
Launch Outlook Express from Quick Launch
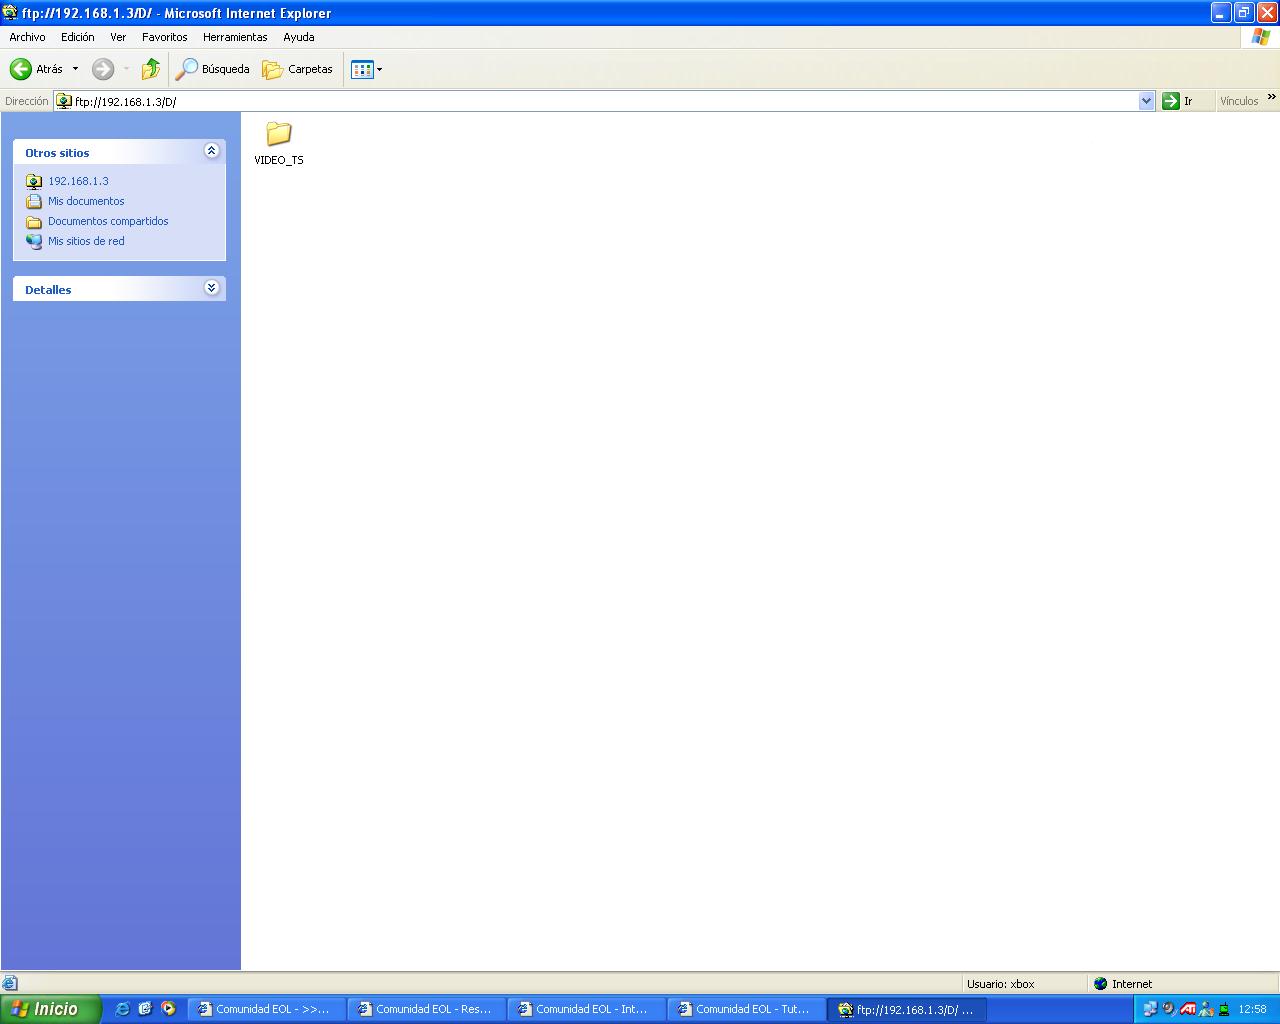click(x=145, y=1009)
